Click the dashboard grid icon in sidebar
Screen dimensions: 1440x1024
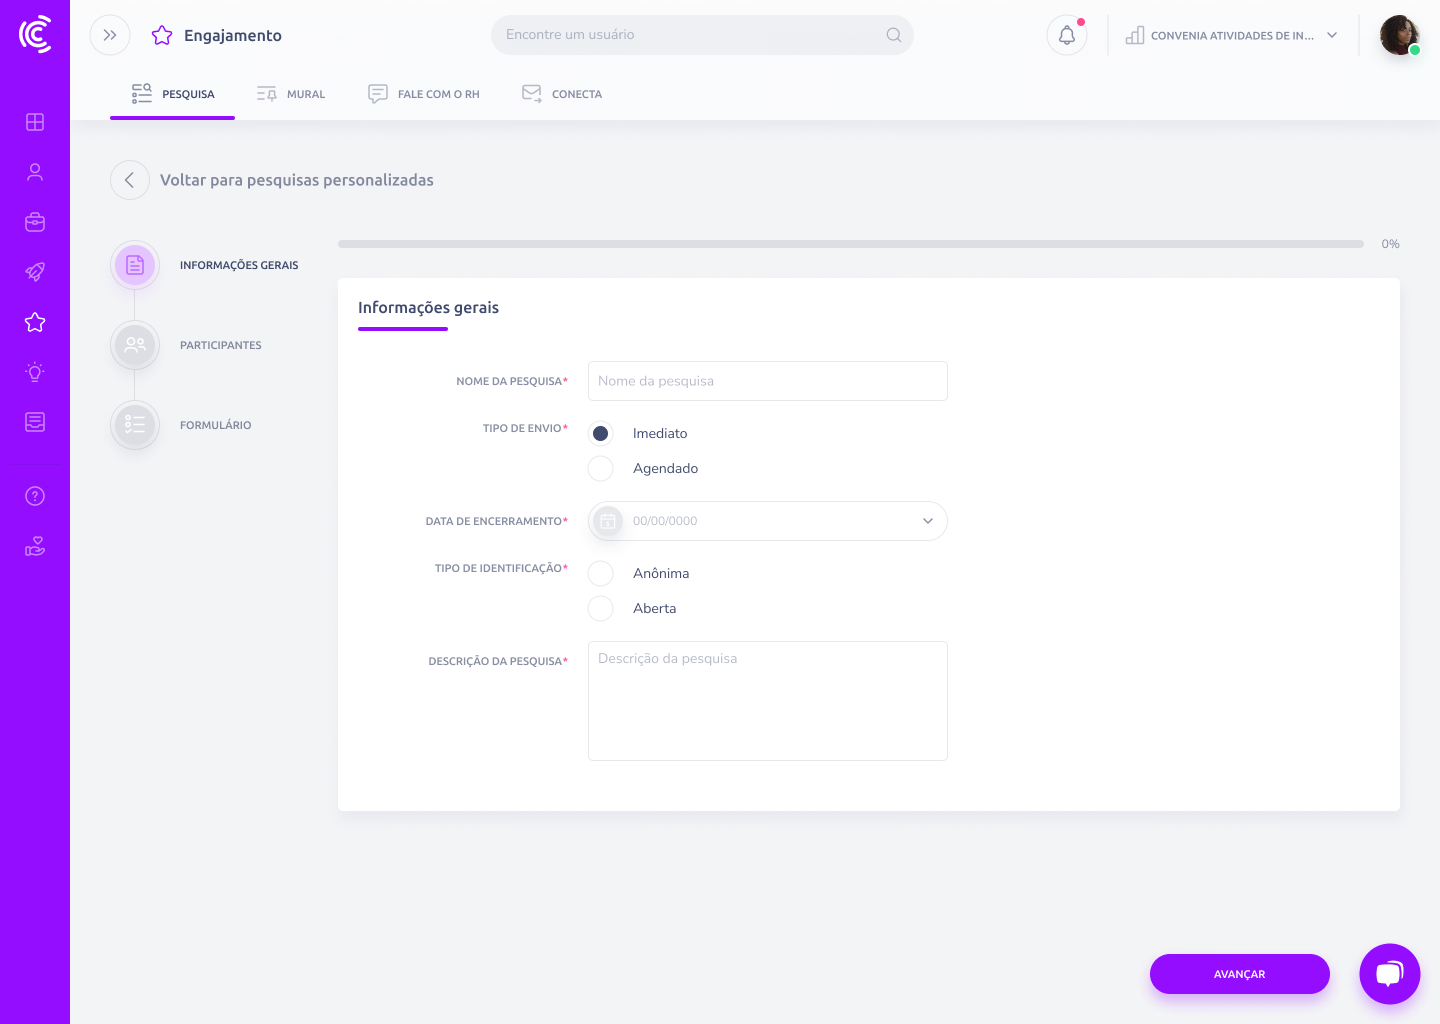pyautogui.click(x=35, y=122)
